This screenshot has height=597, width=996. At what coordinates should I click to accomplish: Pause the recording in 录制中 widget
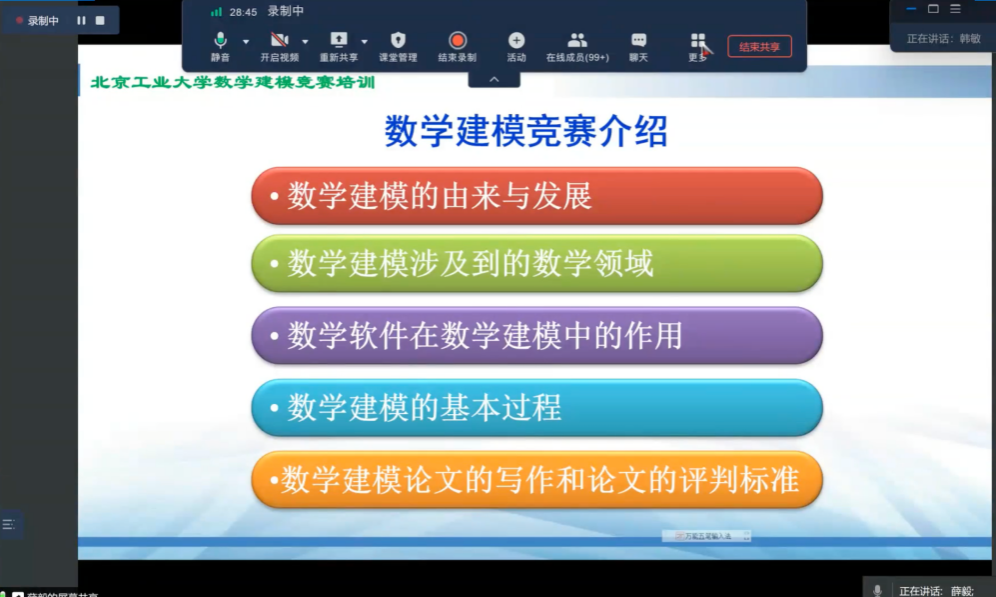(81, 20)
